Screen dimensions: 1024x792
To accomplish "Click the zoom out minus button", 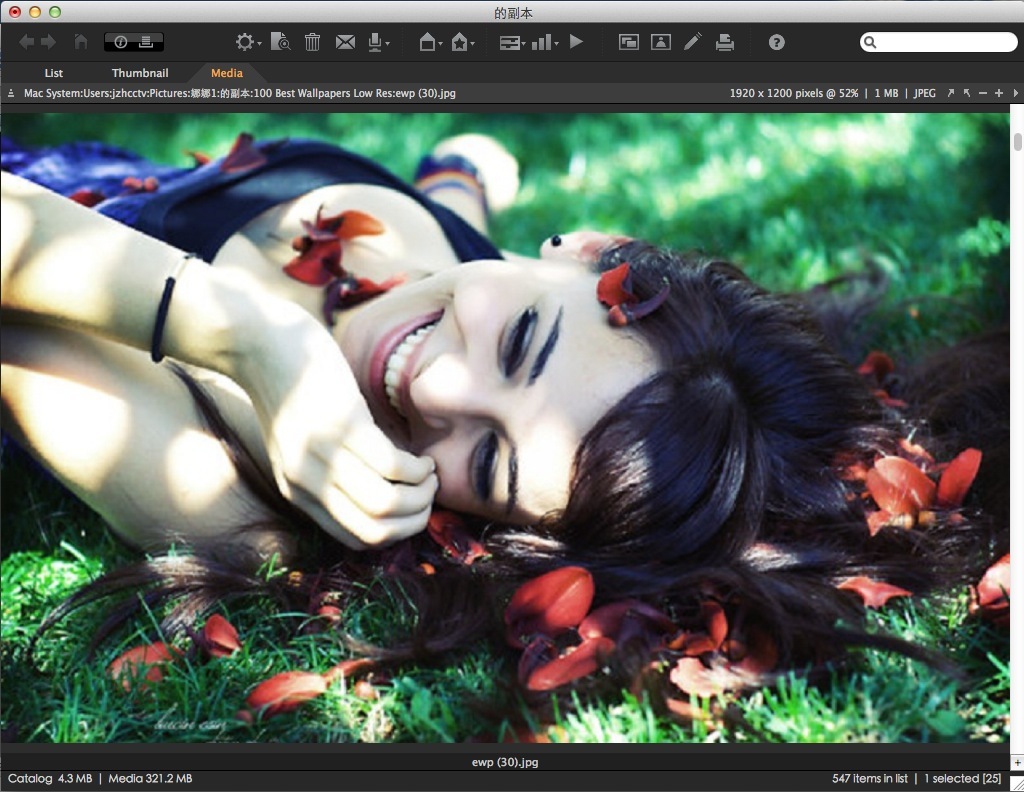I will pyautogui.click(x=983, y=93).
